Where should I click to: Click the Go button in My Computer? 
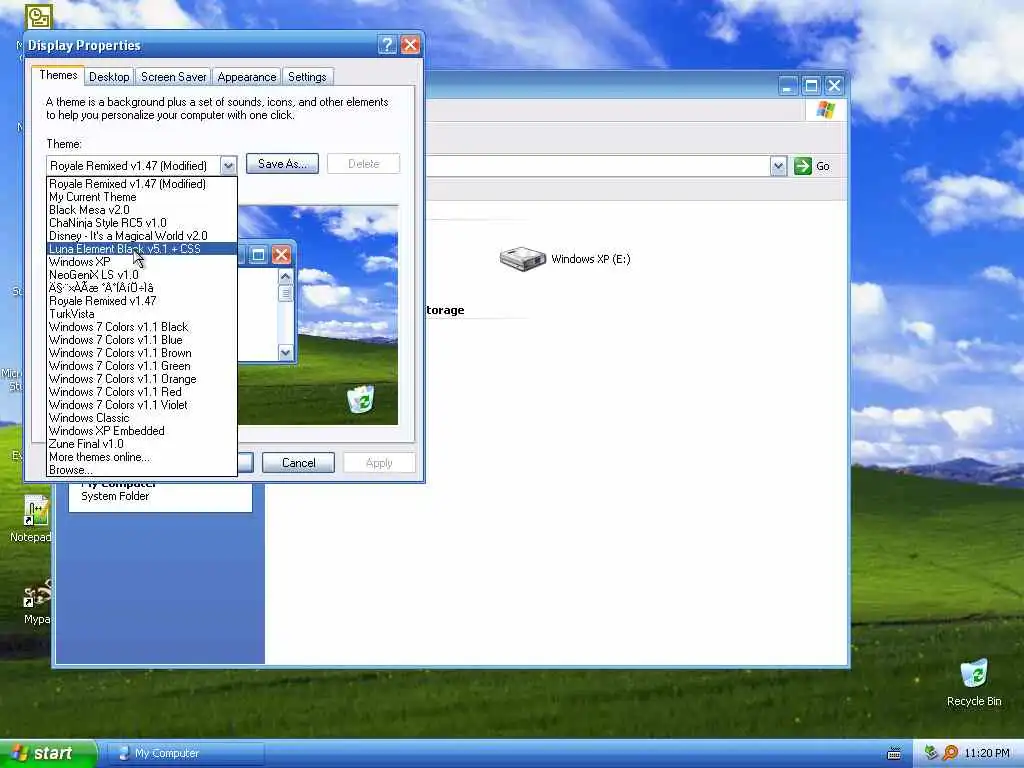(x=812, y=166)
